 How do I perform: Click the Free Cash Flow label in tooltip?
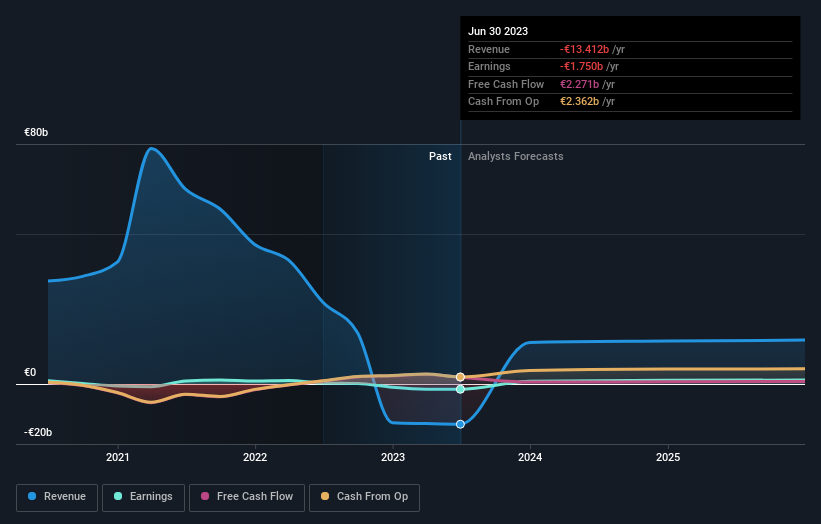point(506,84)
